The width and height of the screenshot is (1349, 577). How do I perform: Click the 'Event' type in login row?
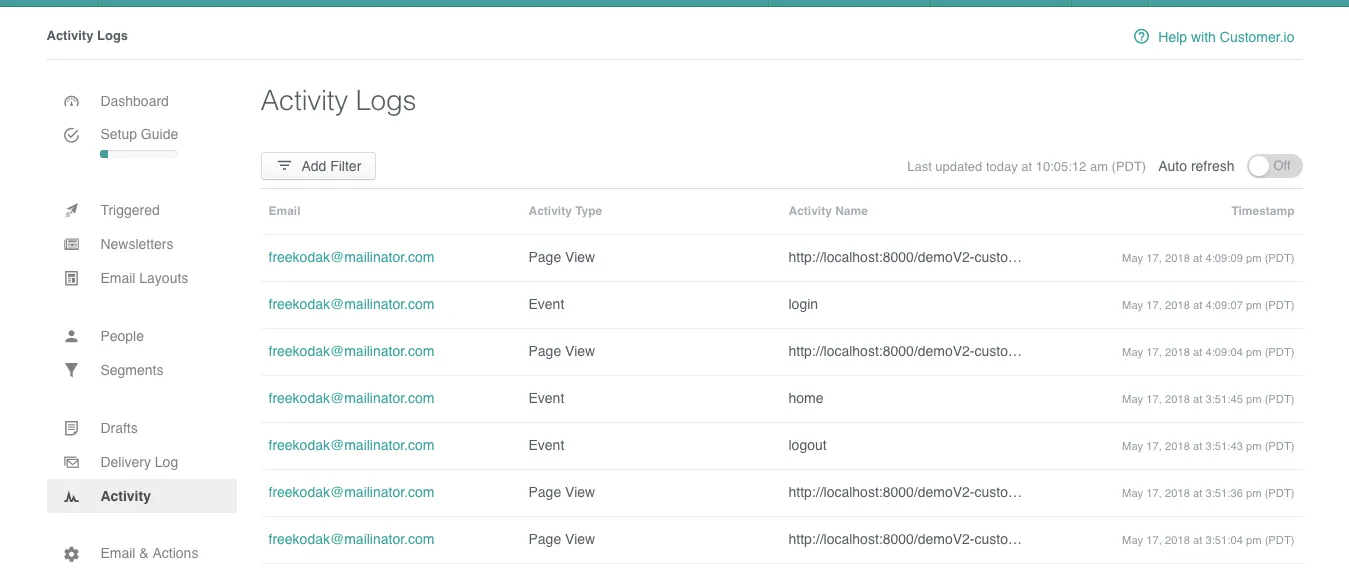coord(547,305)
